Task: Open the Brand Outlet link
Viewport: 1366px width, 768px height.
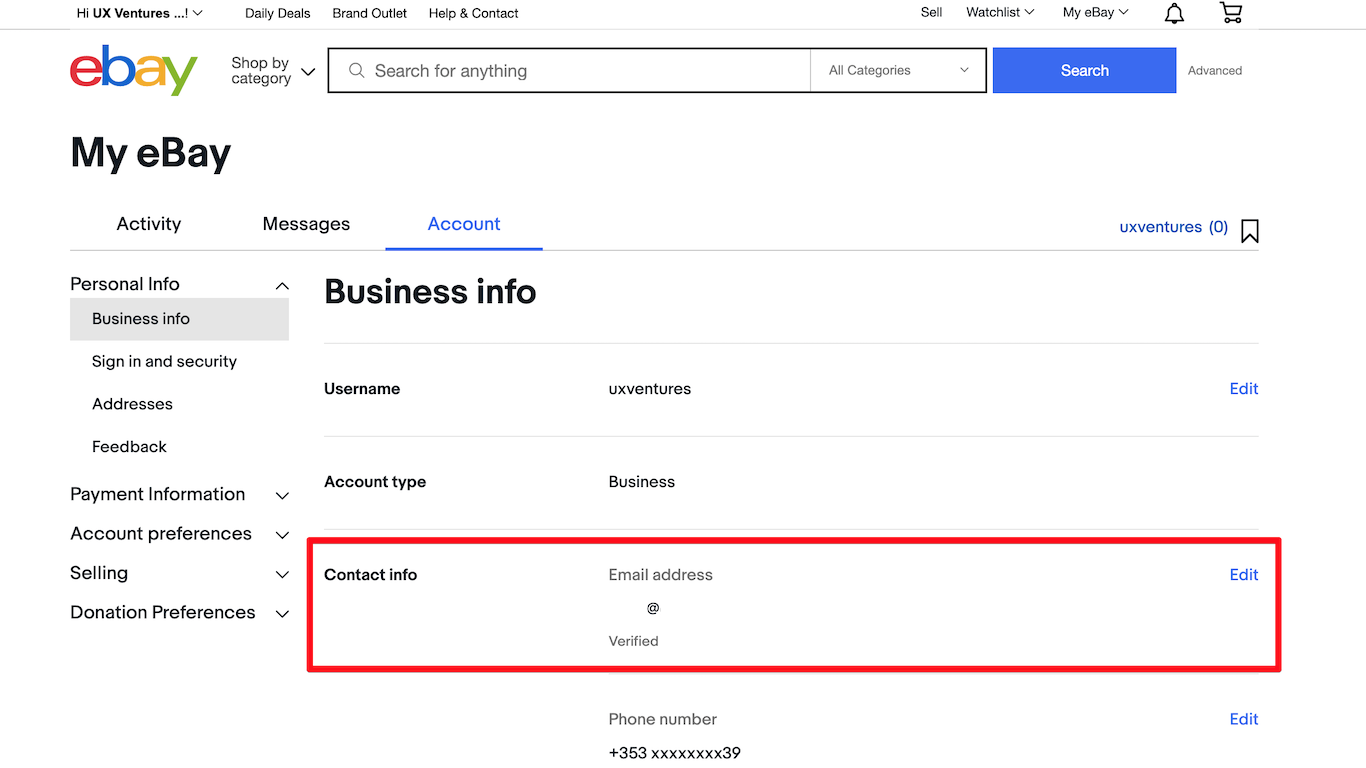Action: (x=370, y=13)
